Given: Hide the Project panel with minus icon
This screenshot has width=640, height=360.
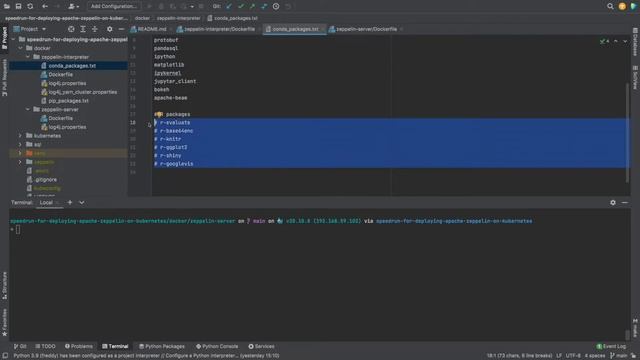Looking at the screenshot, I should (x=121, y=29).
